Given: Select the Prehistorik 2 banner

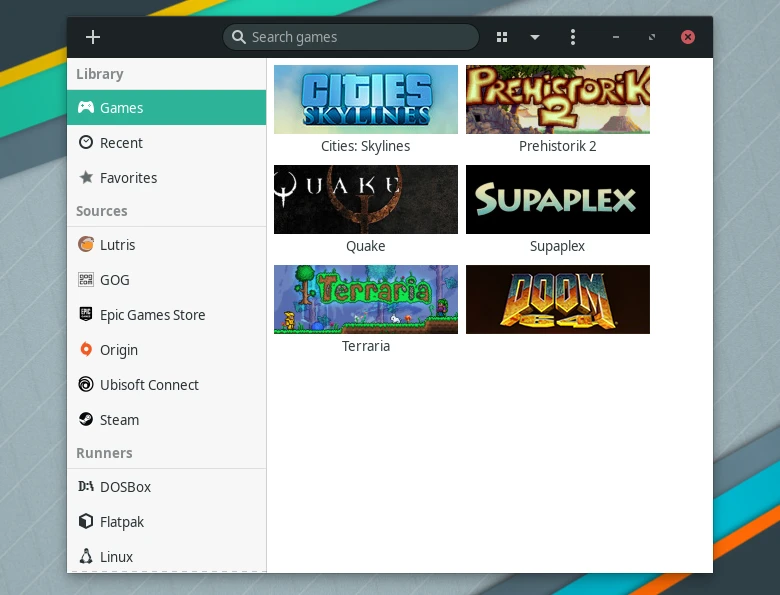Looking at the screenshot, I should 558,99.
